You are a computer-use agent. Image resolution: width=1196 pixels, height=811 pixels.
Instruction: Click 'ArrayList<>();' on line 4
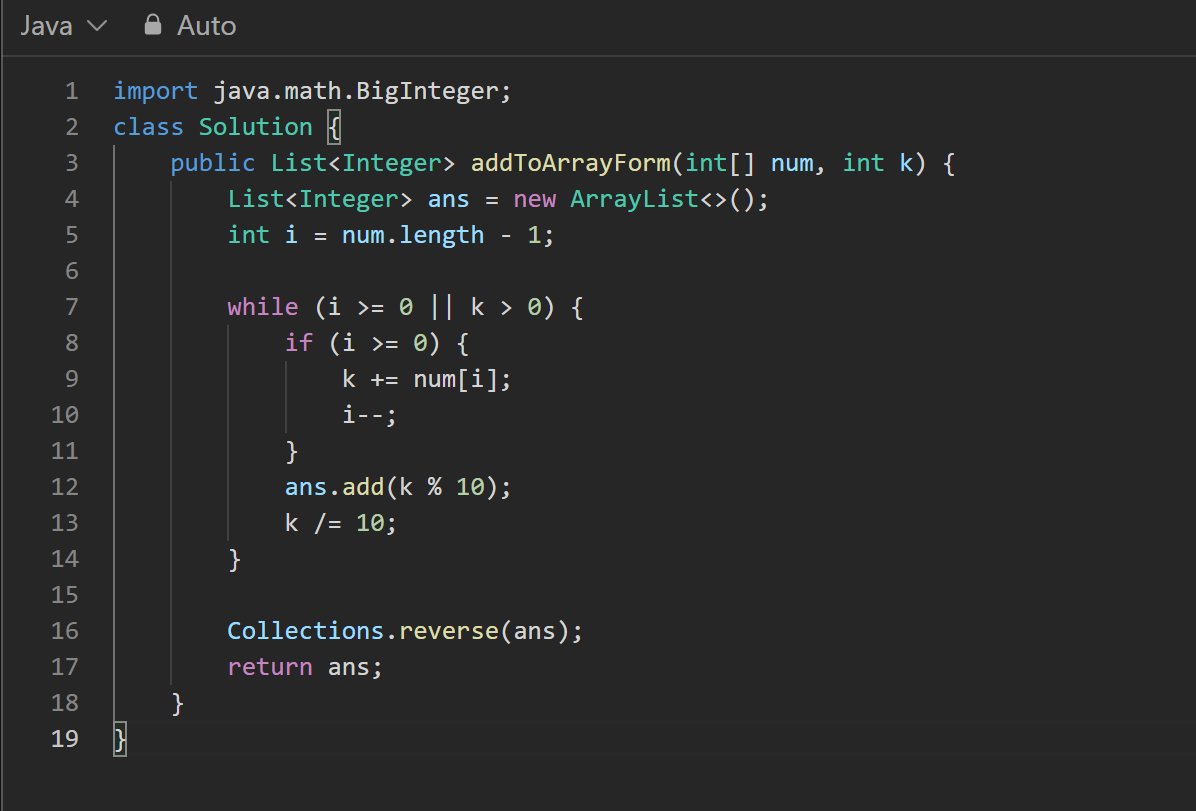(x=670, y=198)
